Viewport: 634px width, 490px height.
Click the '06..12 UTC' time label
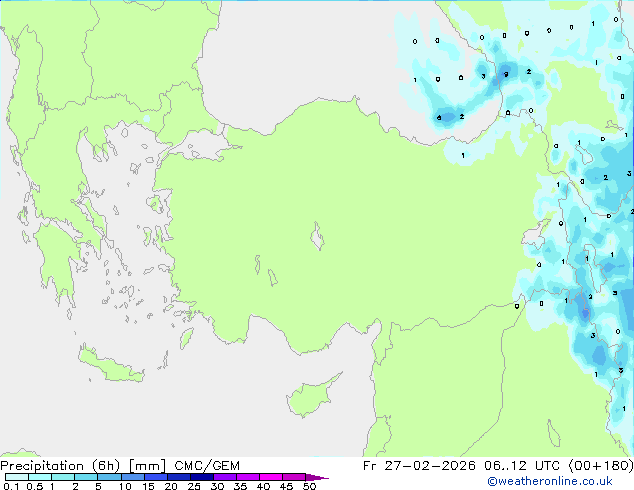click(x=522, y=465)
